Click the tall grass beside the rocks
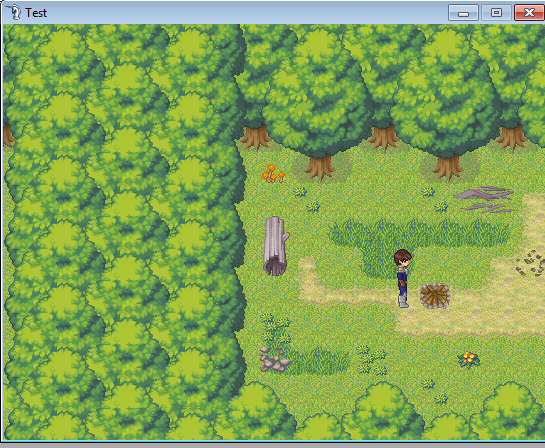This screenshot has height=448, width=545. 318,361
